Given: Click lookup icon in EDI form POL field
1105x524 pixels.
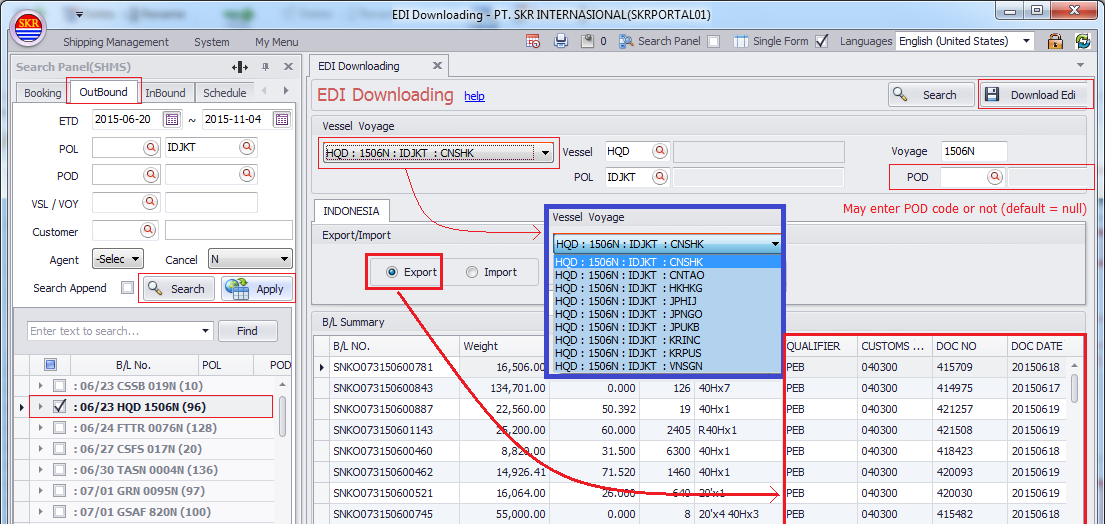Looking at the screenshot, I should 660,177.
